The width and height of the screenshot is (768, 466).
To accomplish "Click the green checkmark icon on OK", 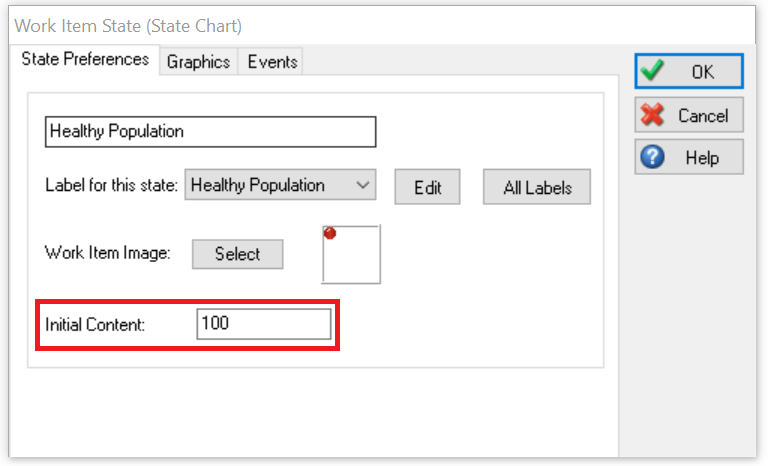I will (652, 70).
